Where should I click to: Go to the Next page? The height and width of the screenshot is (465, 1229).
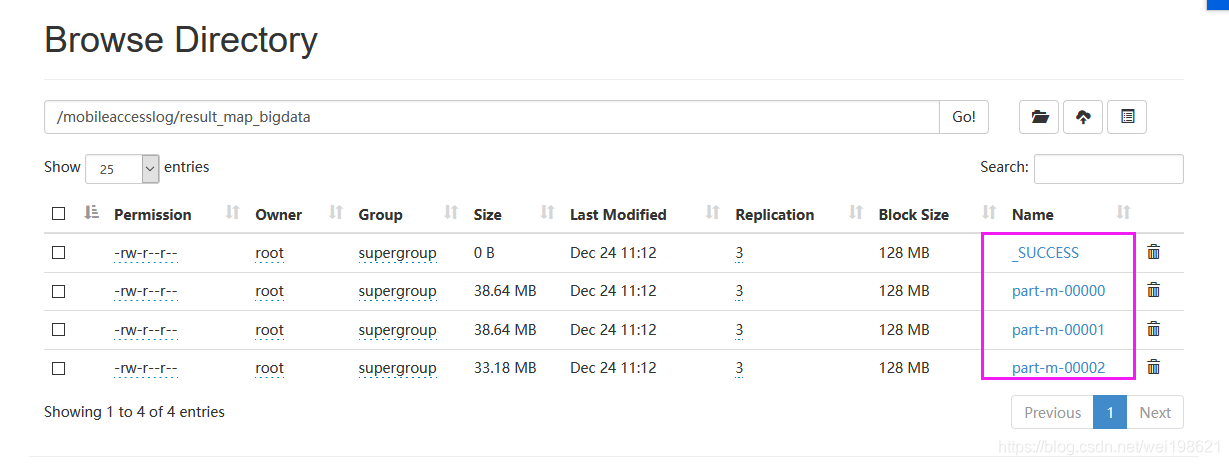1155,412
